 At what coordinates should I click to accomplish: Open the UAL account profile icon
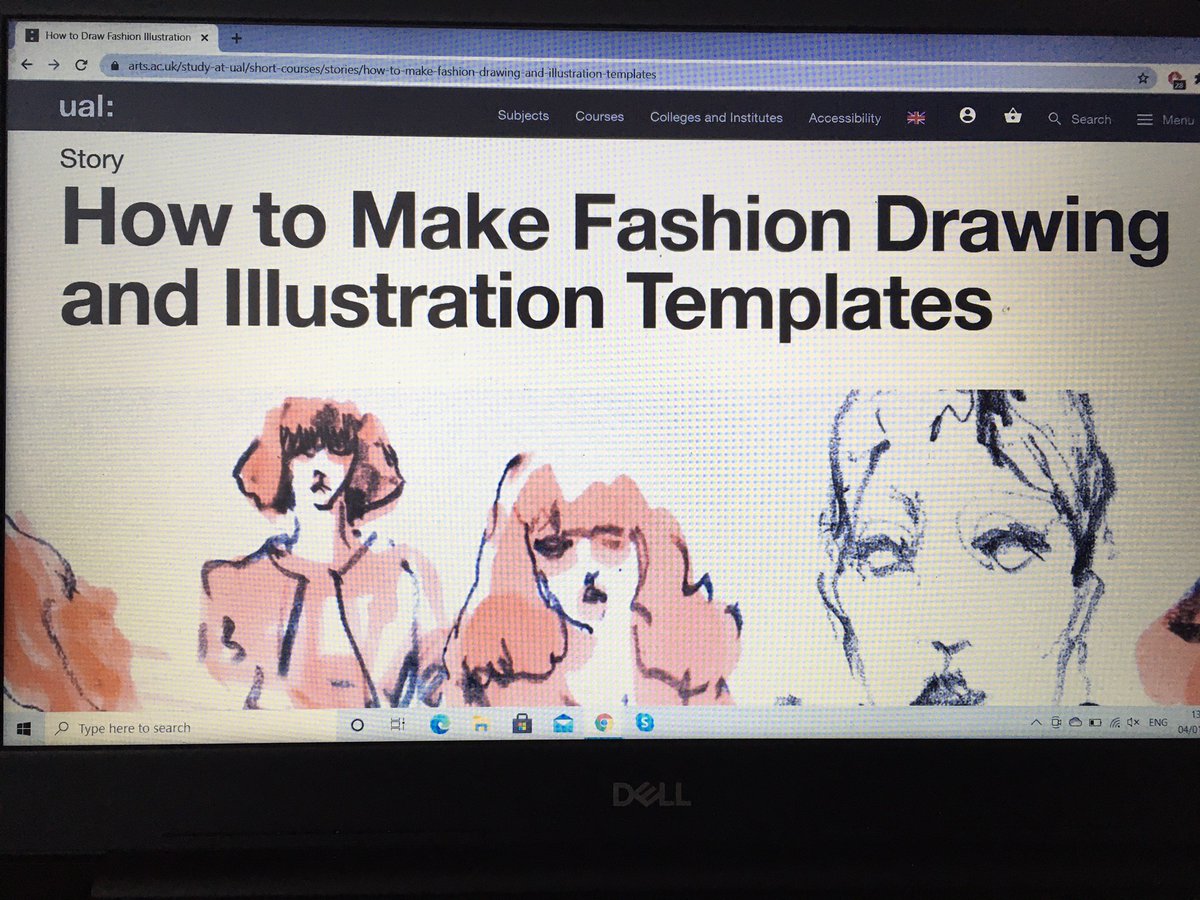tap(967, 116)
